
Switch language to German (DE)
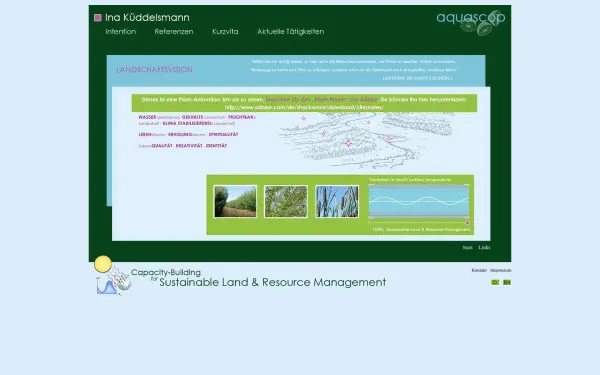[x=495, y=282]
